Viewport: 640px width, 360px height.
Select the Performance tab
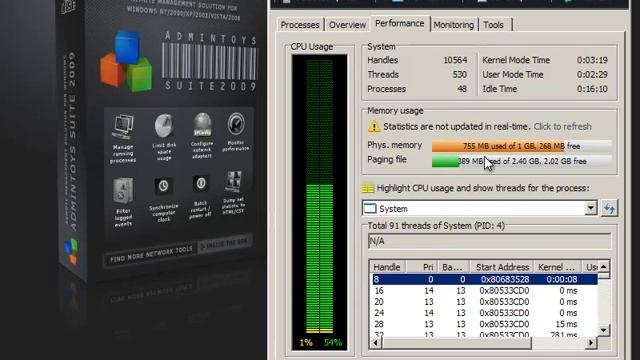pyautogui.click(x=400, y=24)
